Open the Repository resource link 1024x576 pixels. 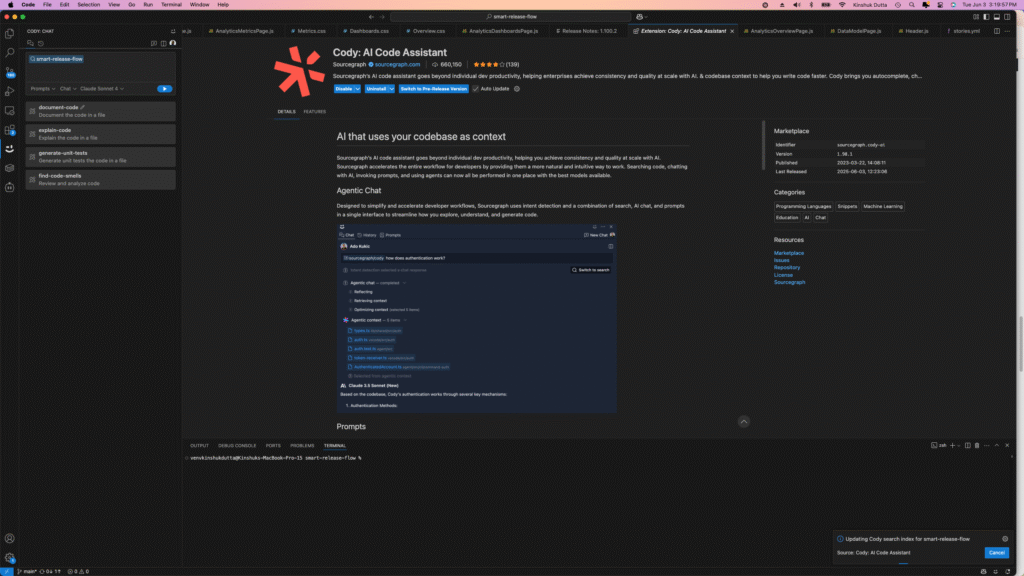(787, 268)
